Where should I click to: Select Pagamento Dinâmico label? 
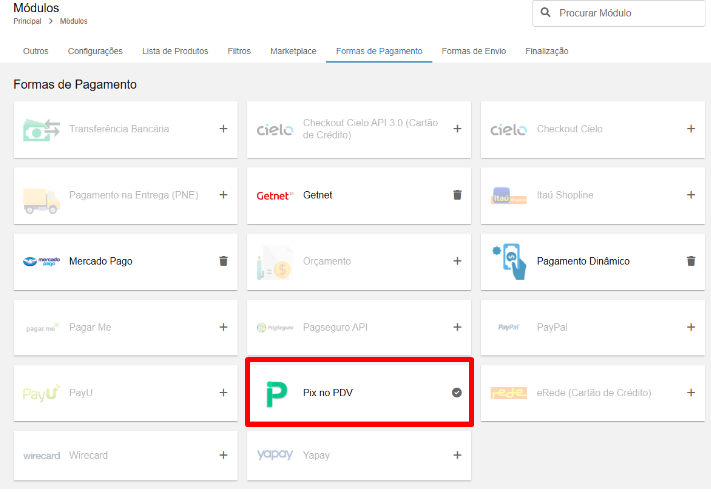point(583,261)
